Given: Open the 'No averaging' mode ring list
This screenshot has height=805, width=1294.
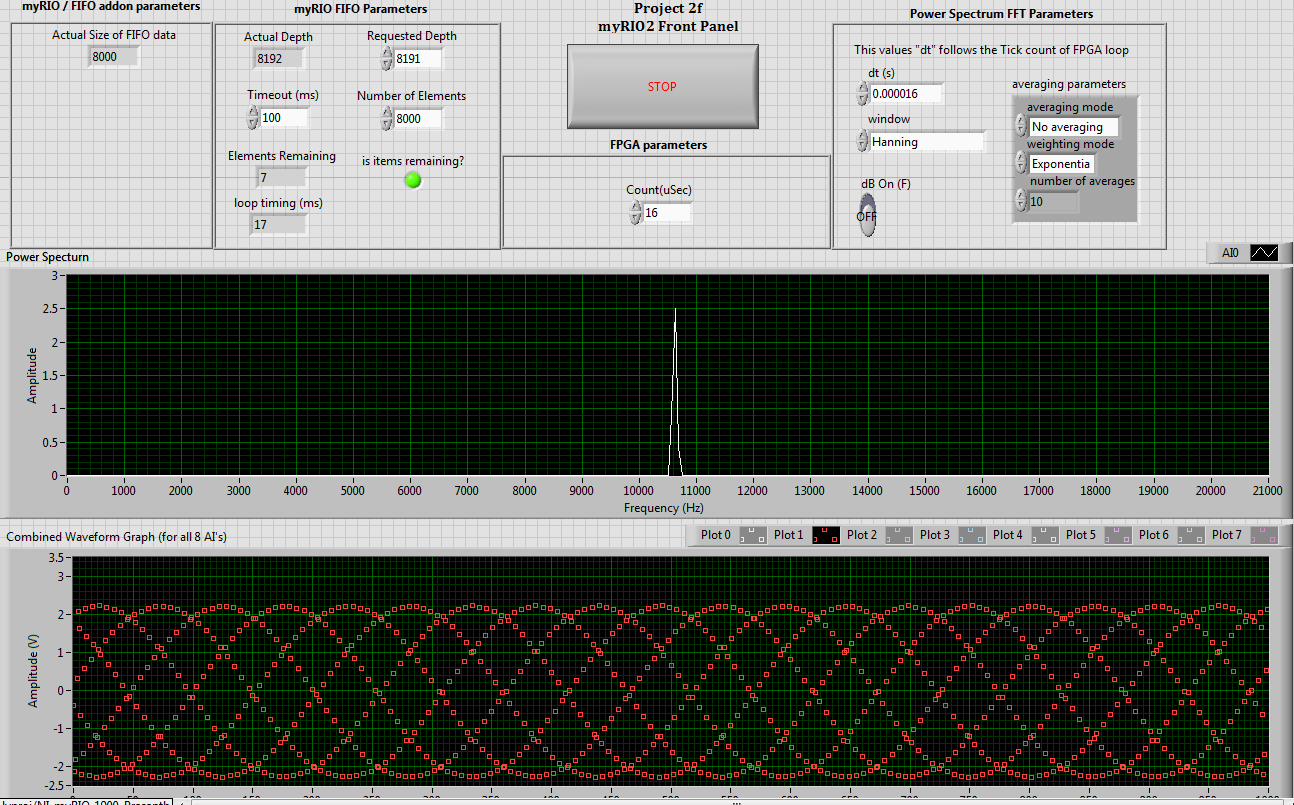Looking at the screenshot, I should pyautogui.click(x=1074, y=127).
